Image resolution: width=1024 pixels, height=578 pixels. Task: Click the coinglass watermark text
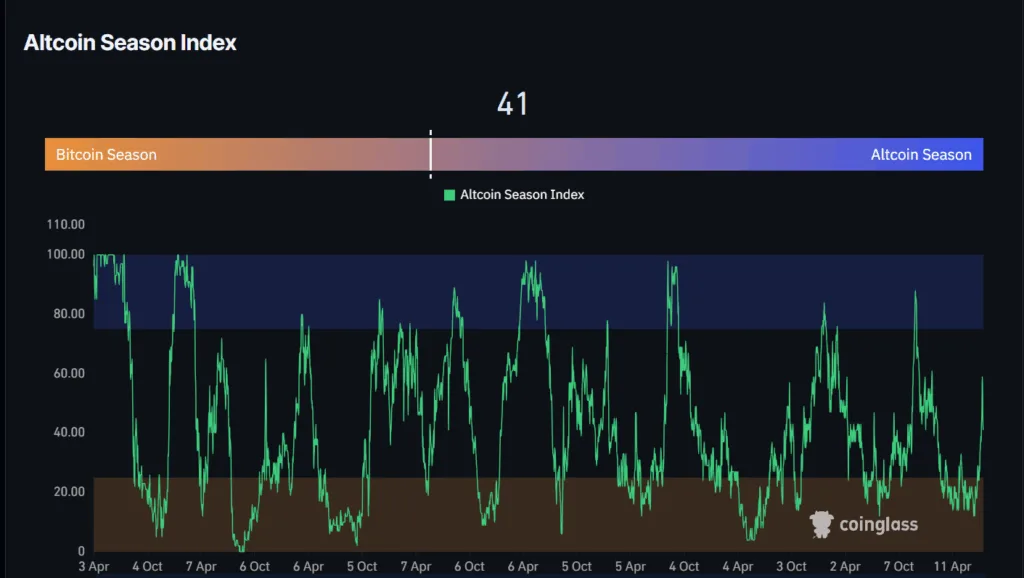click(x=878, y=523)
